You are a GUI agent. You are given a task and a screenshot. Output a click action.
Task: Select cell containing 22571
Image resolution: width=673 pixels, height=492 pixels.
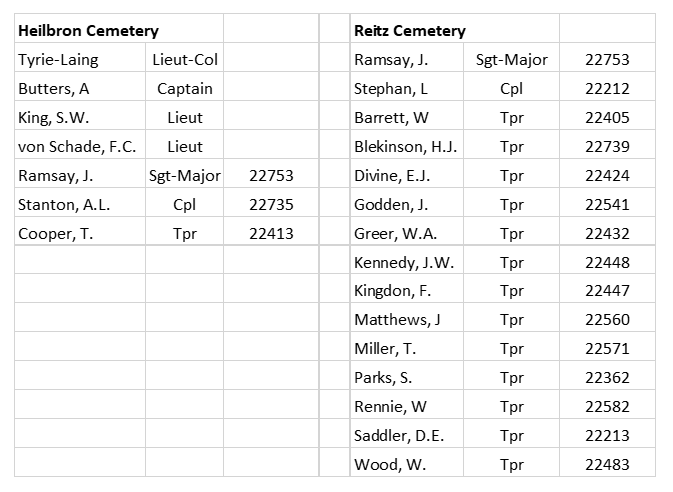607,346
